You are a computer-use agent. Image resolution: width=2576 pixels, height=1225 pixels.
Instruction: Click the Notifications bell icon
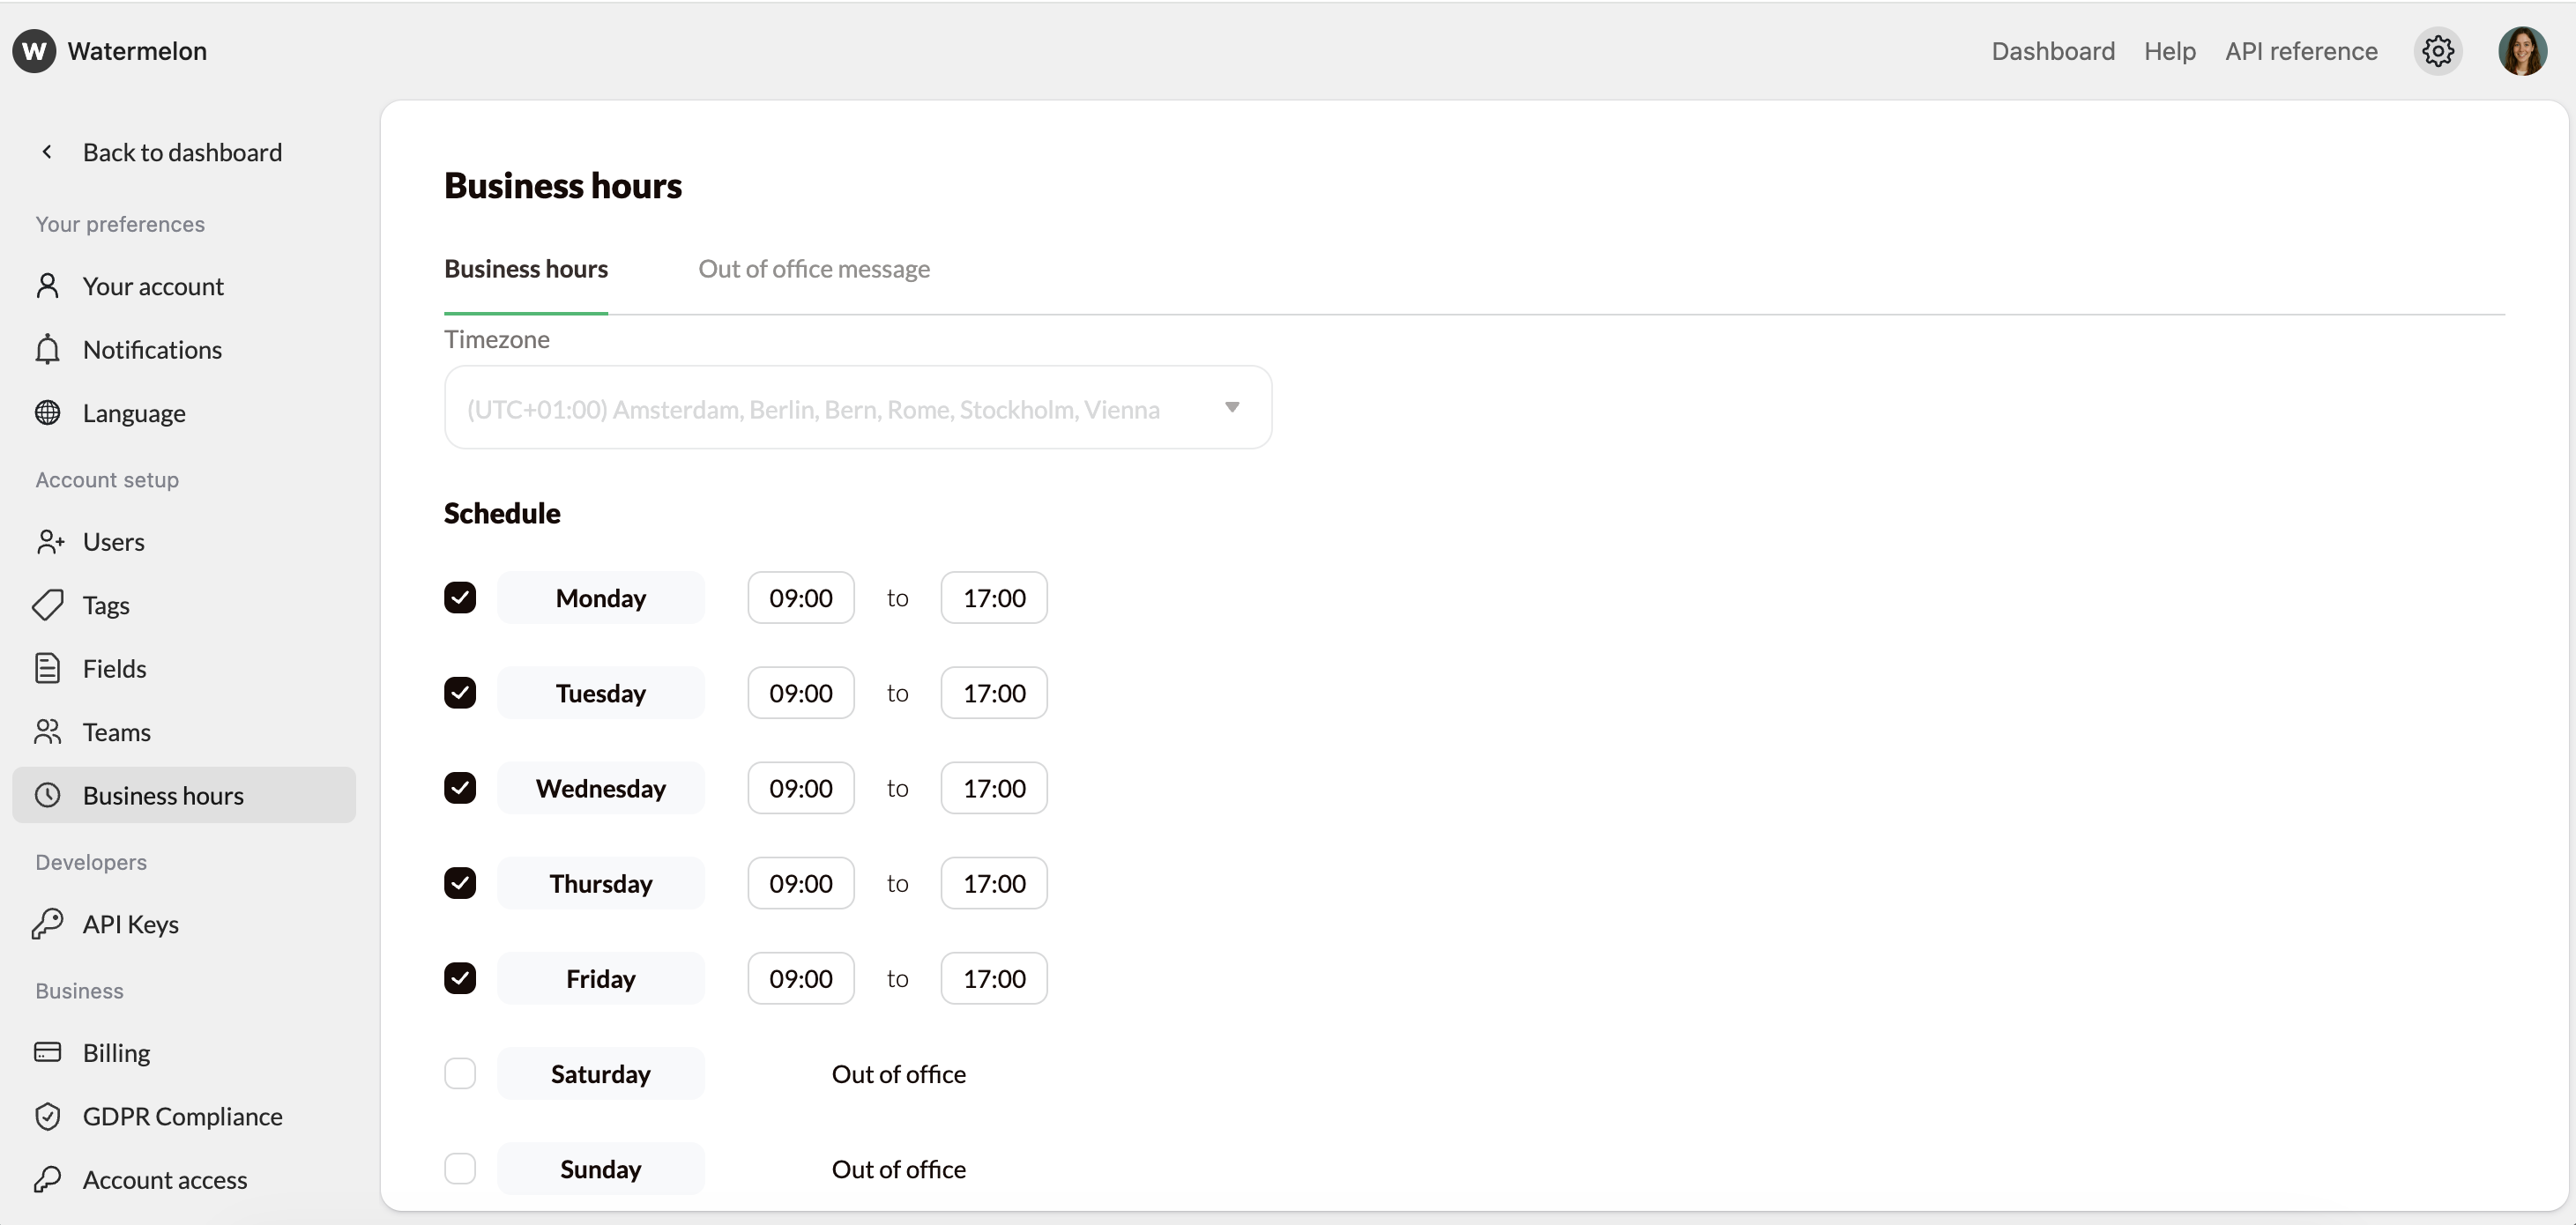(x=47, y=350)
